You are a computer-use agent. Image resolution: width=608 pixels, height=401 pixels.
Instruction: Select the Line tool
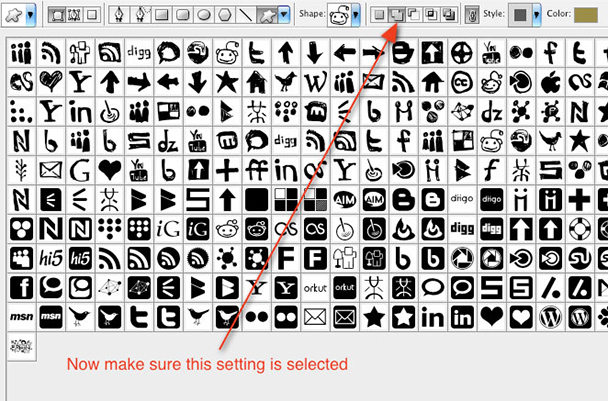tap(245, 16)
